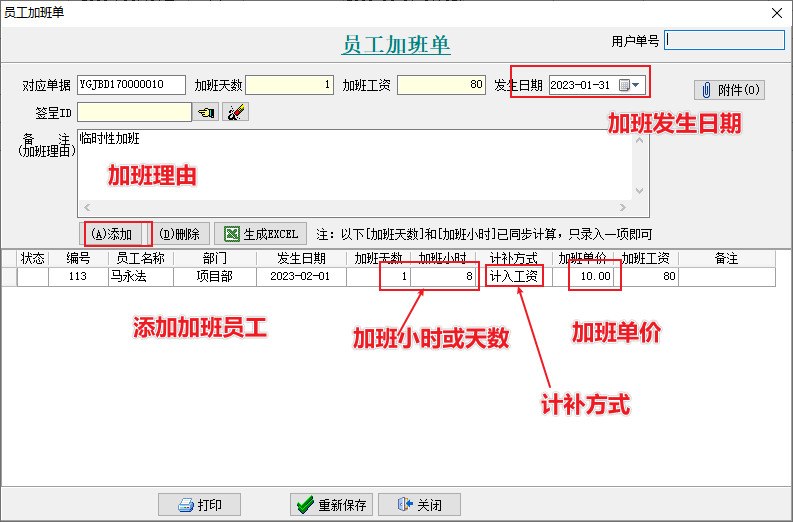Click inside the 备注 overtime reason textbox
Image resolution: width=793 pixels, height=522 pixels.
pos(350,165)
